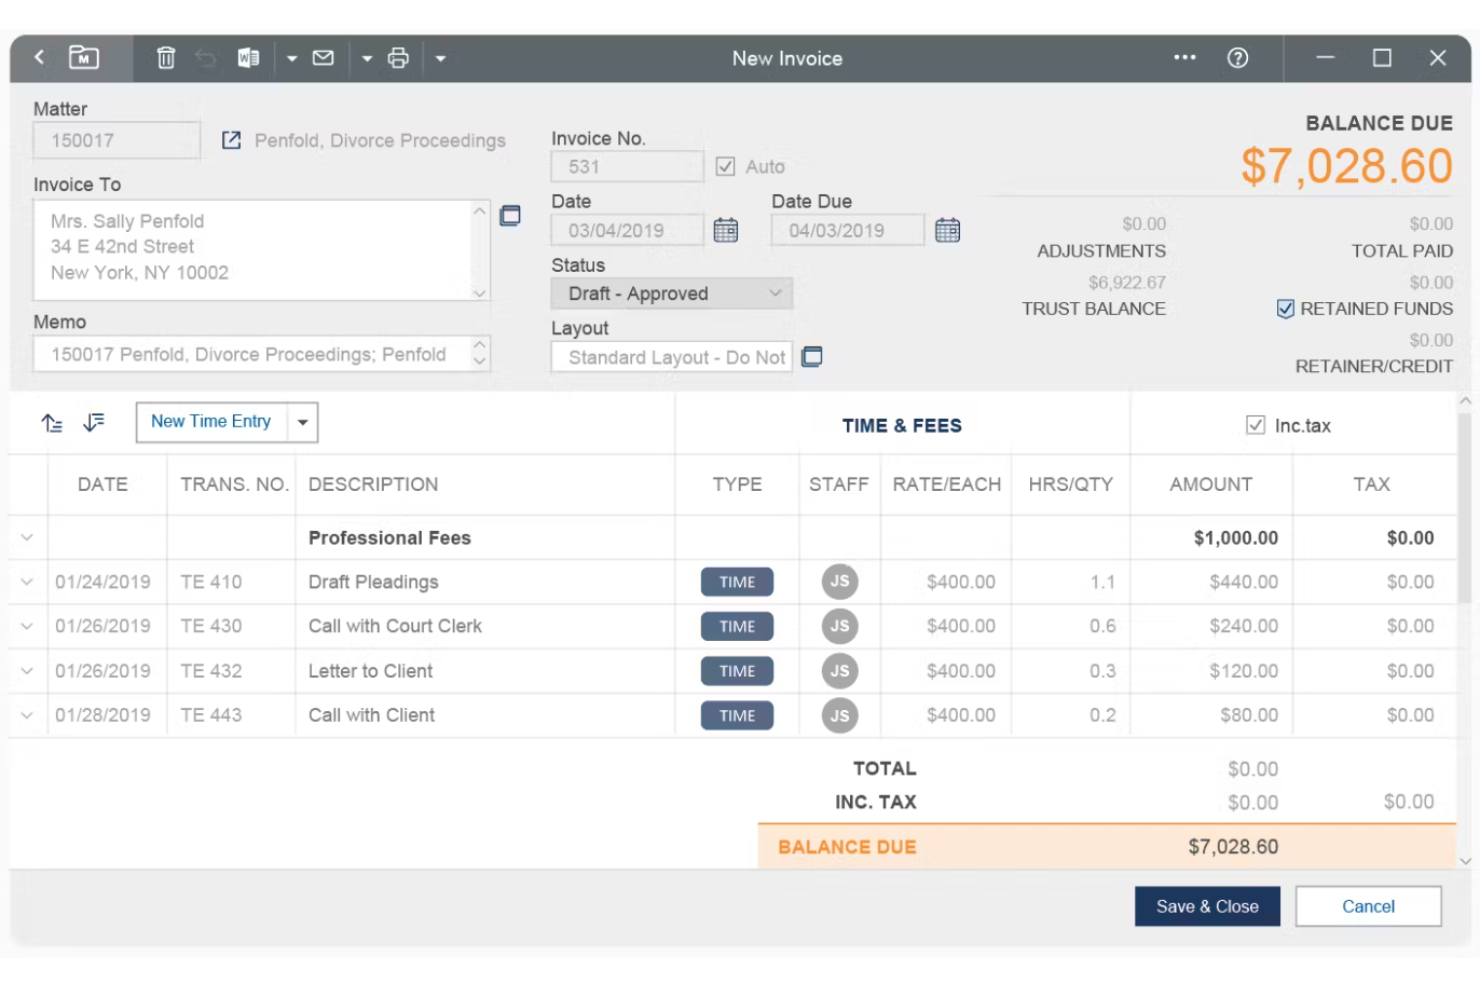Expand the TE 432 row chevron
Image resolution: width=1480 pixels, height=987 pixels.
27,670
